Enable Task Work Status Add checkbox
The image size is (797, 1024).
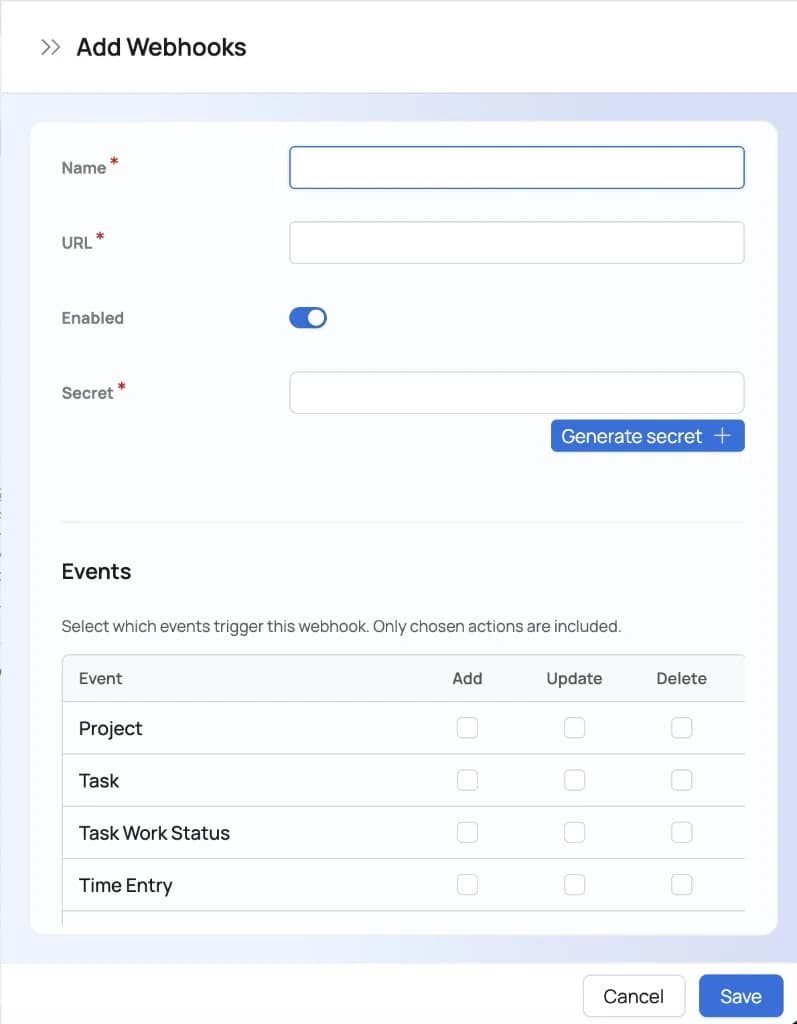click(467, 832)
